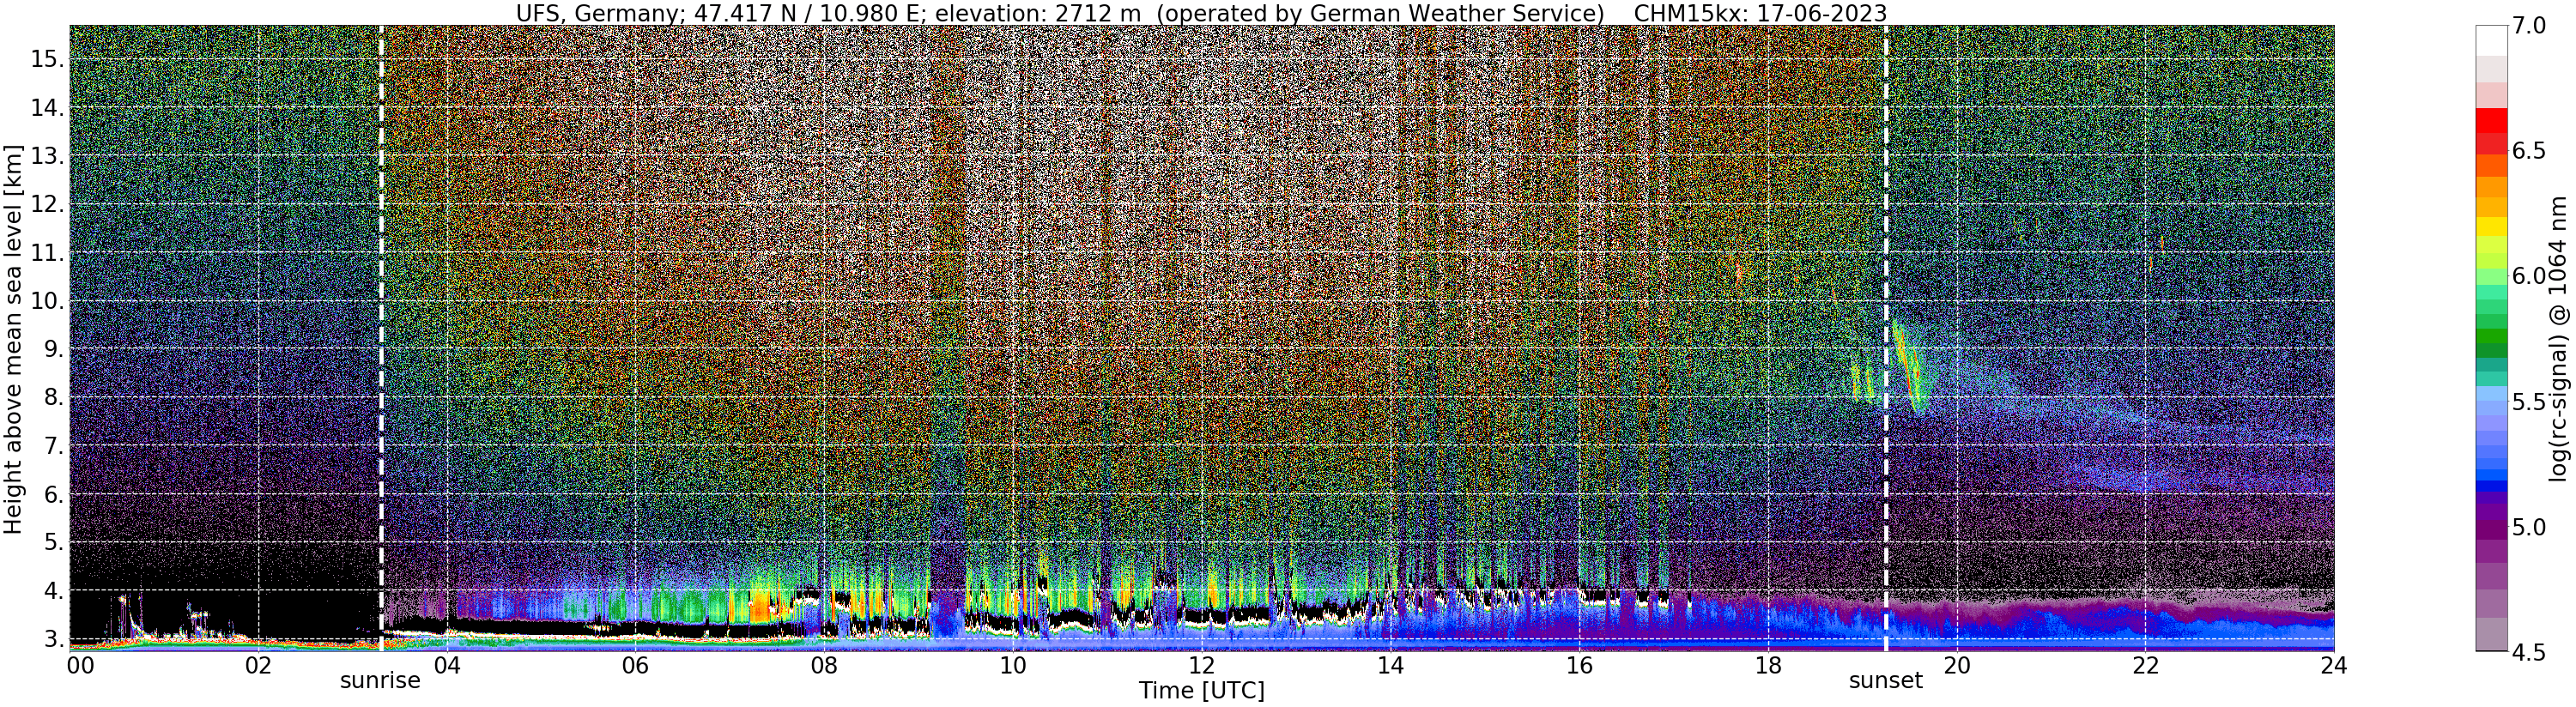Screen dimensions: 2576x707
Task: Click the '14.' tick on the height axis
Action: pos(47,109)
